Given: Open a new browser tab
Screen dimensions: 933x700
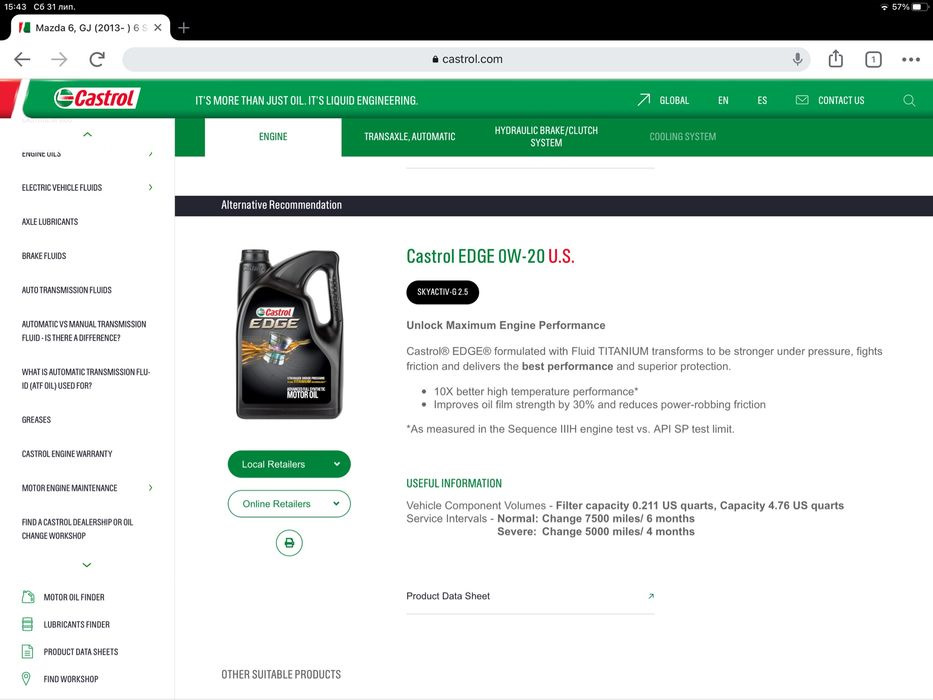Looking at the screenshot, I should coord(184,27).
